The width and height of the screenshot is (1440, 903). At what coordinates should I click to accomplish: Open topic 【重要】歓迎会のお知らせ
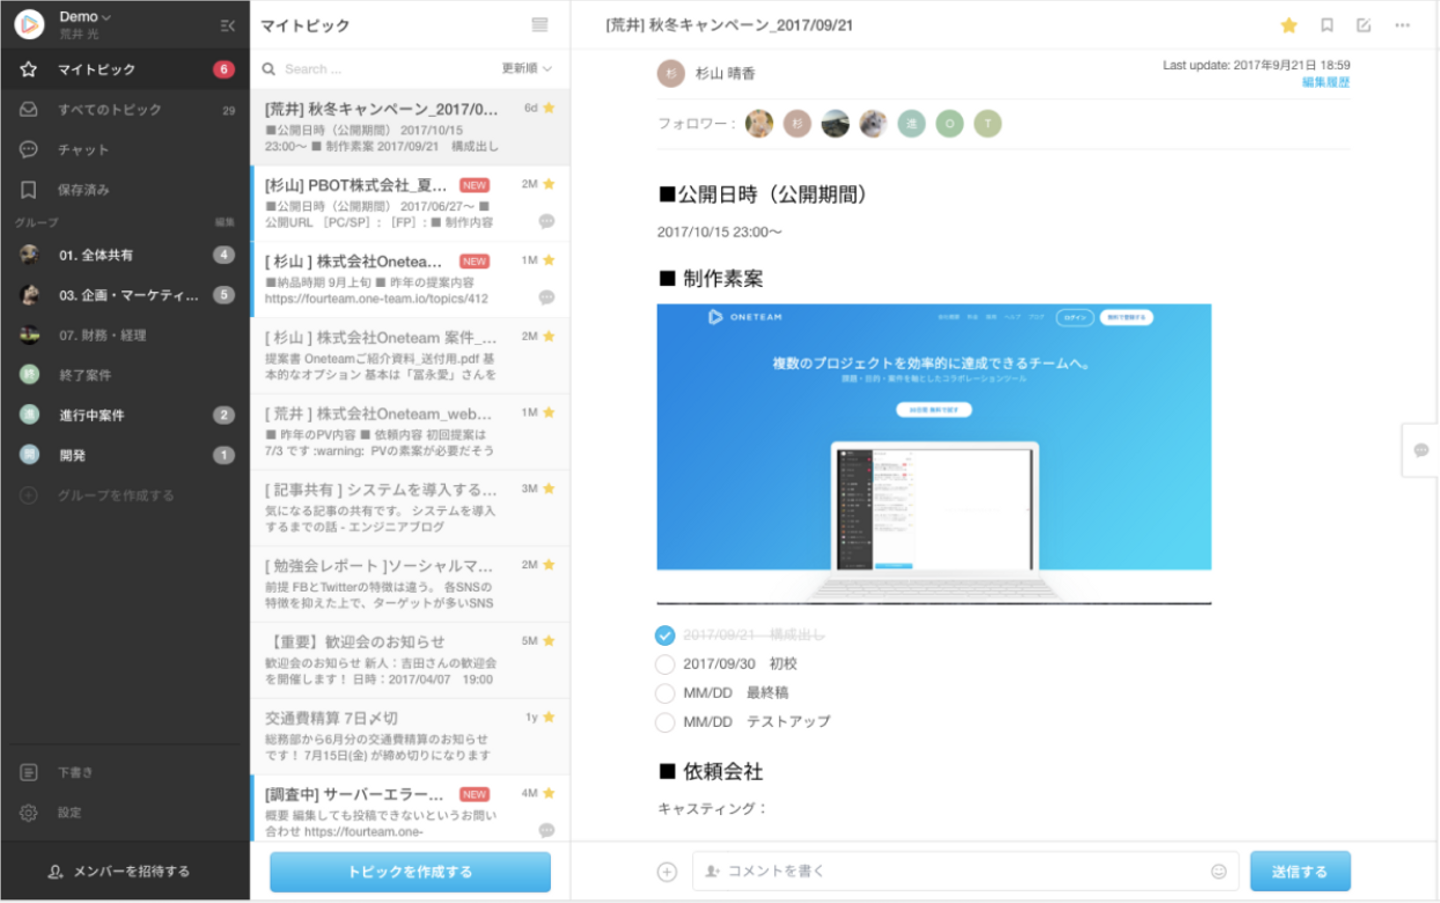click(x=410, y=660)
